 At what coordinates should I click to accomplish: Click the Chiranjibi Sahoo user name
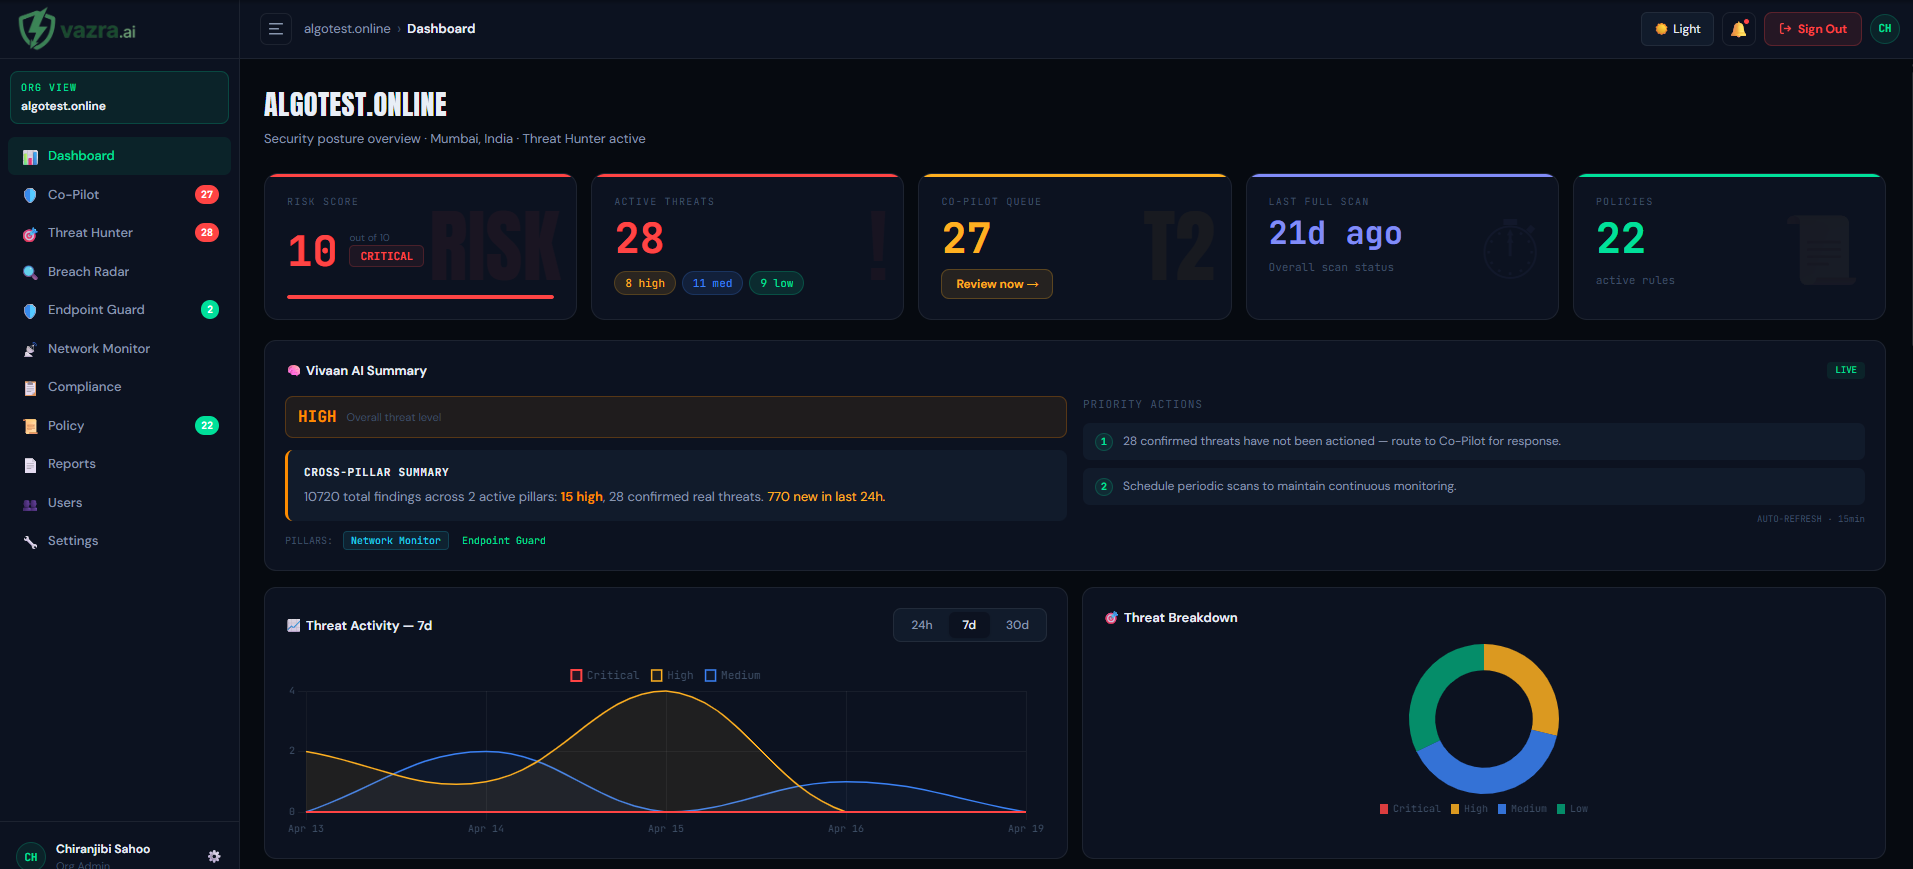[x=103, y=849]
